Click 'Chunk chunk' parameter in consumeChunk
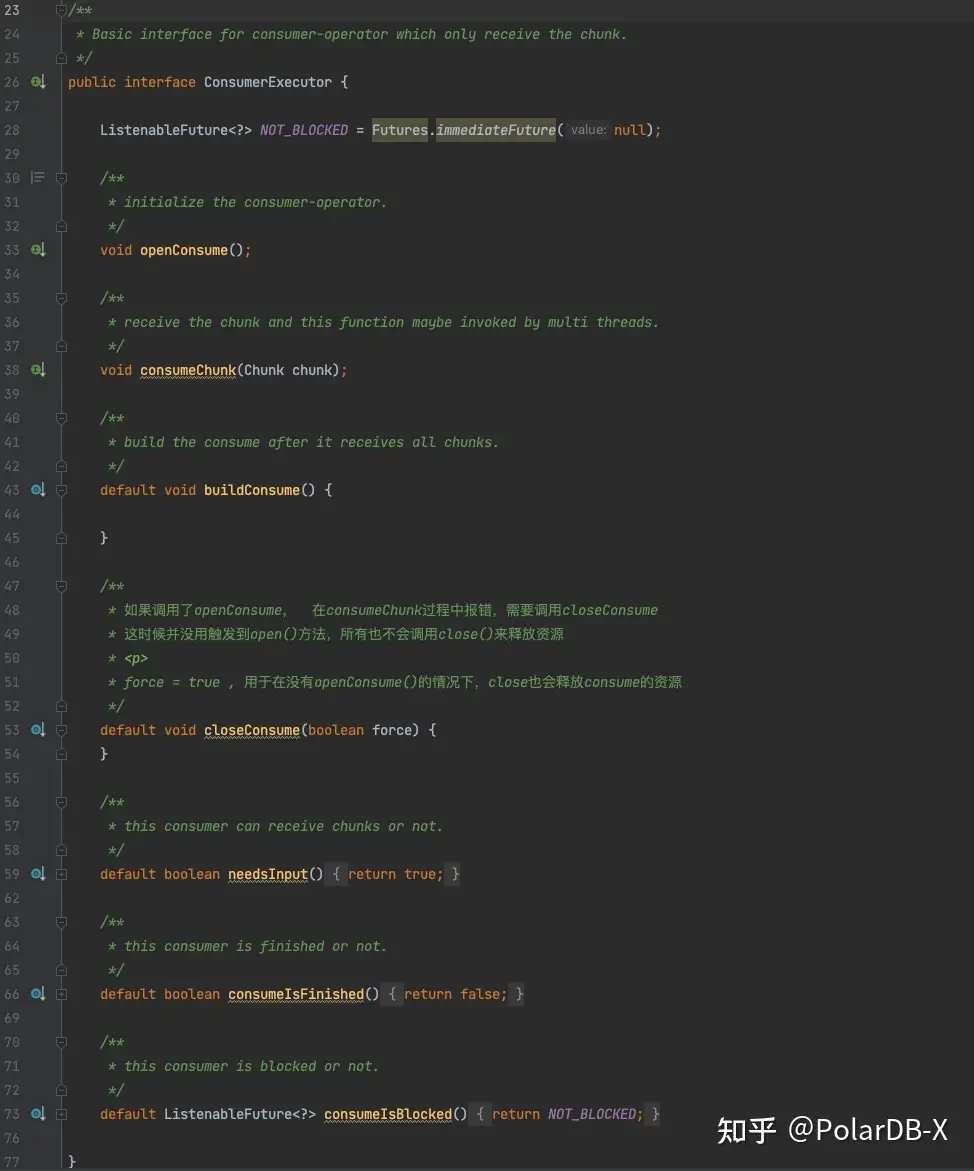This screenshot has height=1171, width=974. (x=288, y=370)
